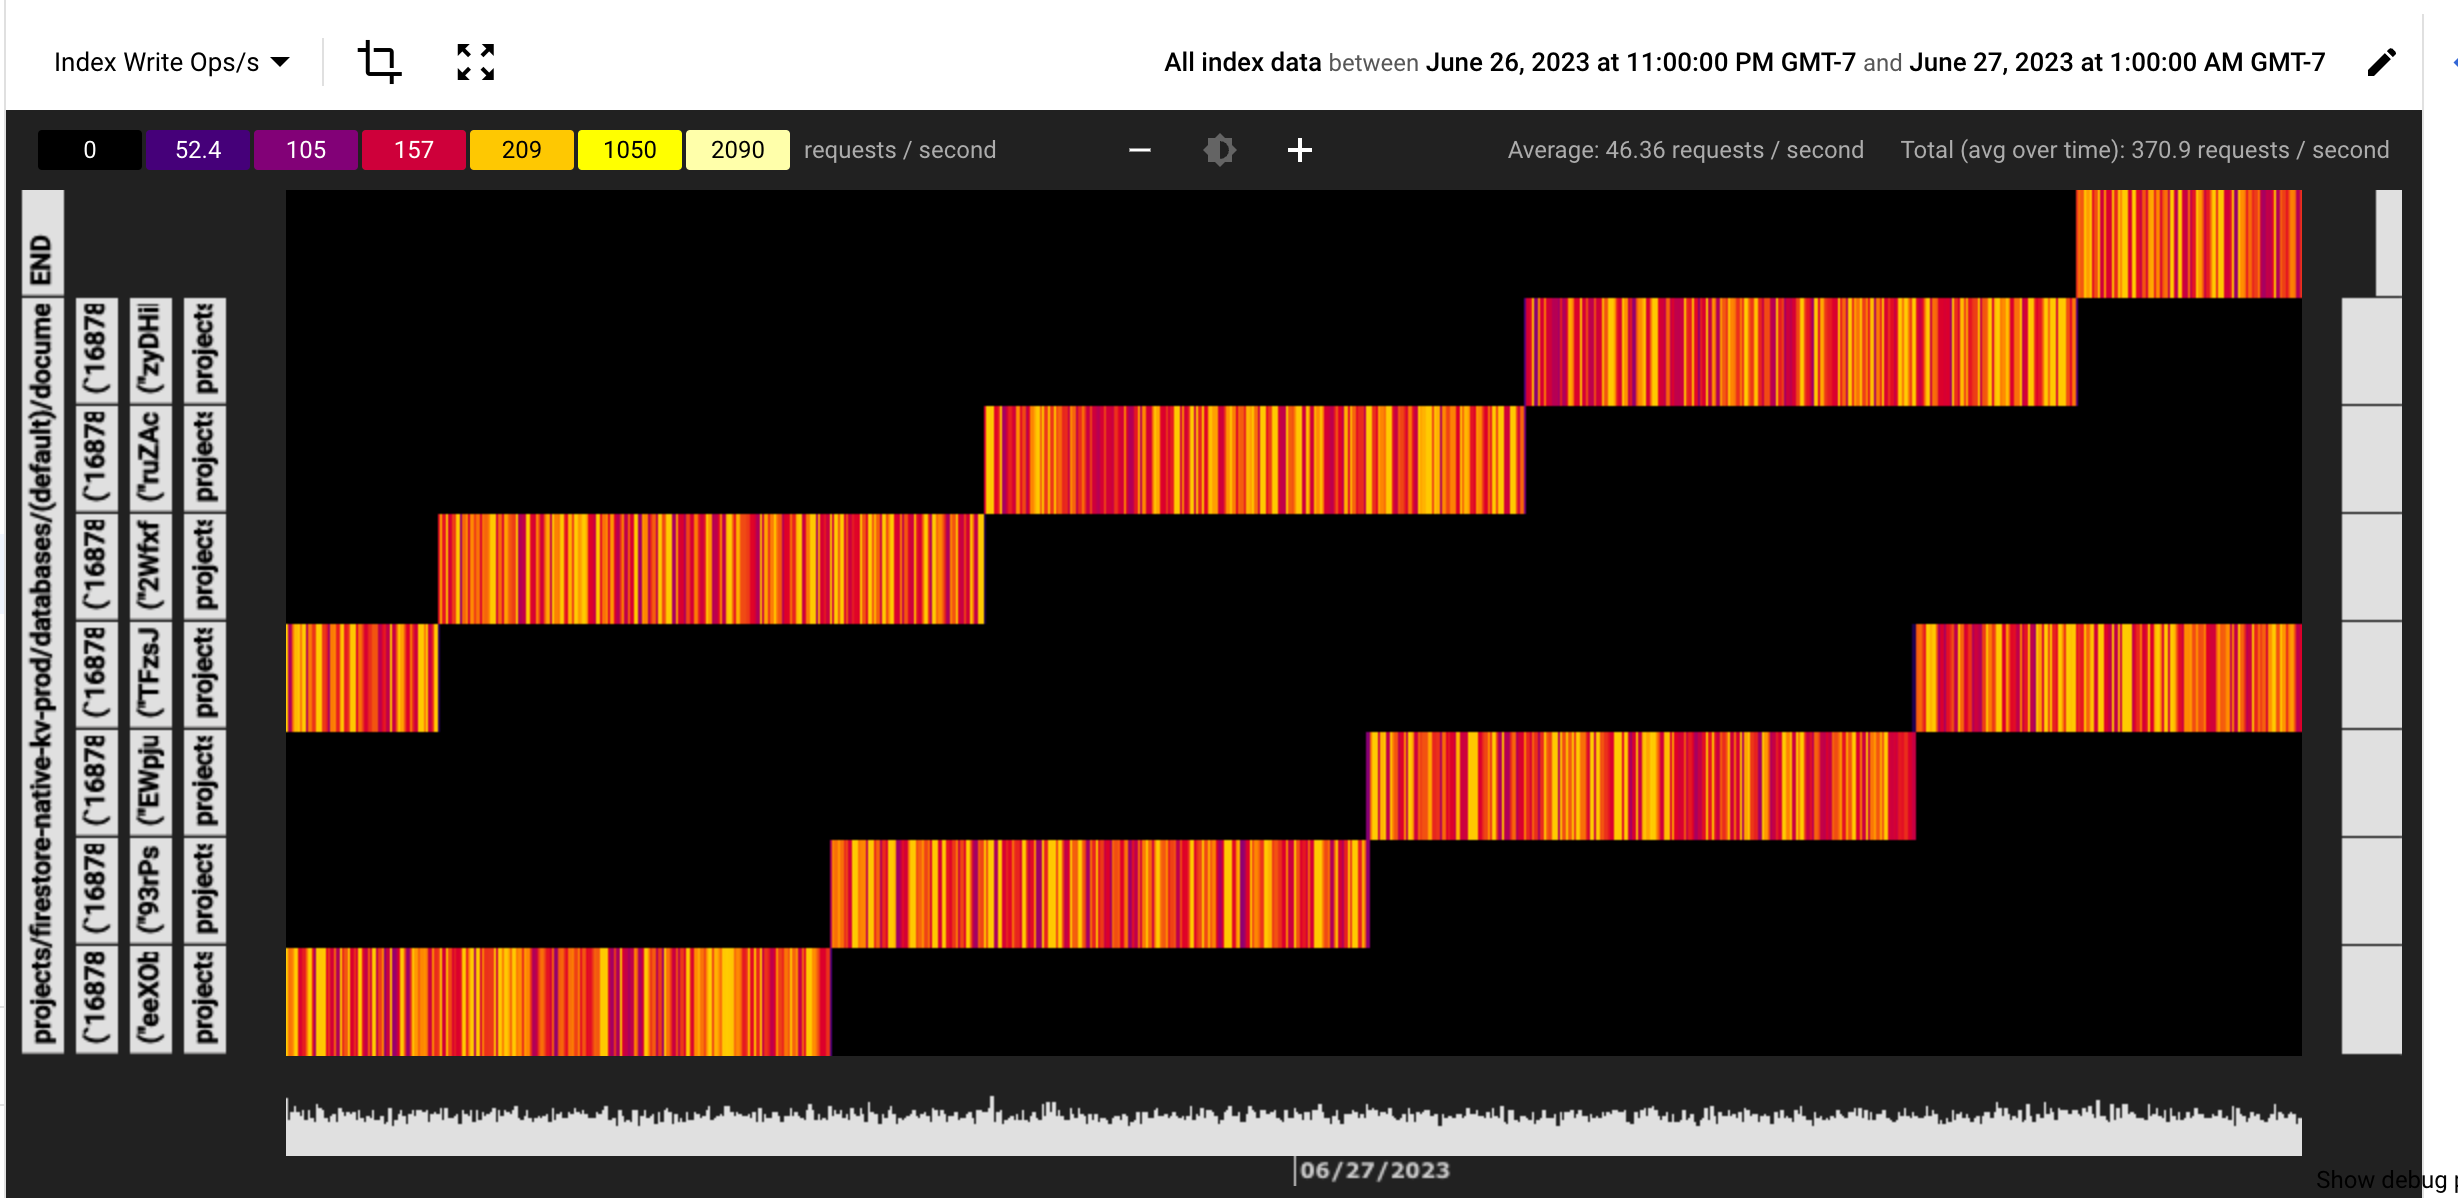This screenshot has width=2458, height=1198.
Task: Click the crop/trim icon
Action: [x=376, y=61]
